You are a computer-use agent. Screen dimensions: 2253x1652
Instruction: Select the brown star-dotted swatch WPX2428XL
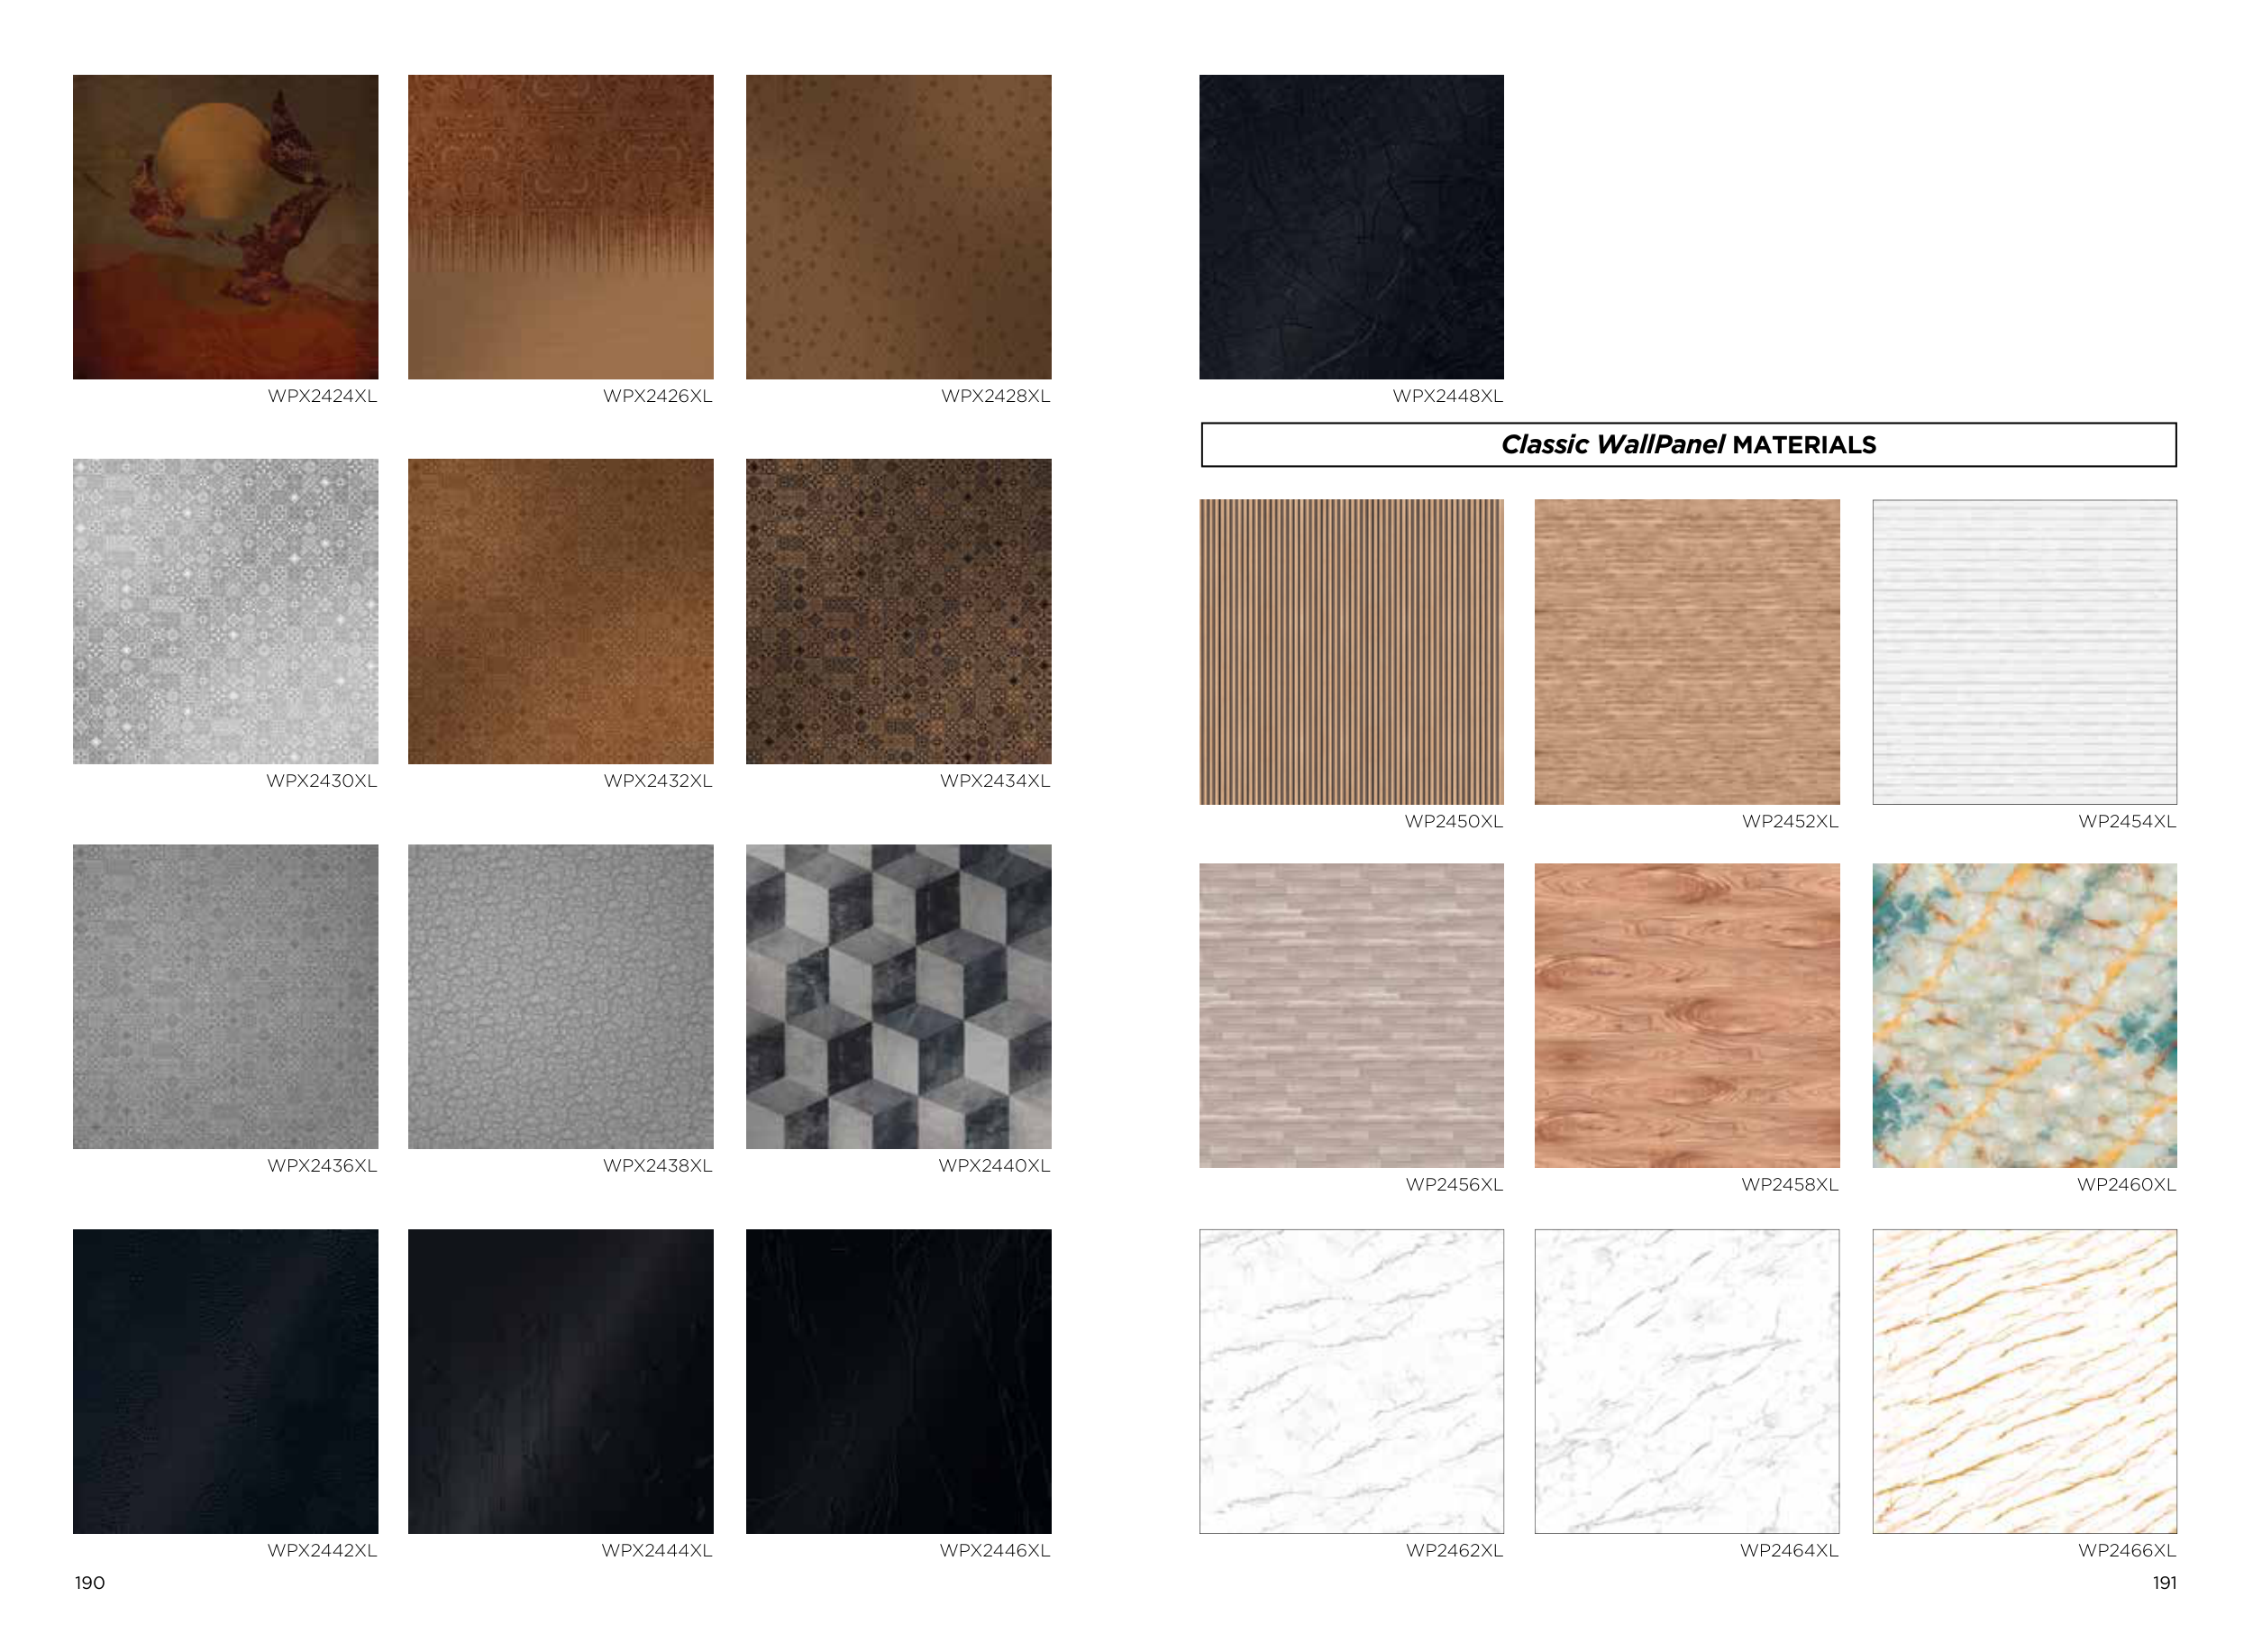click(898, 227)
